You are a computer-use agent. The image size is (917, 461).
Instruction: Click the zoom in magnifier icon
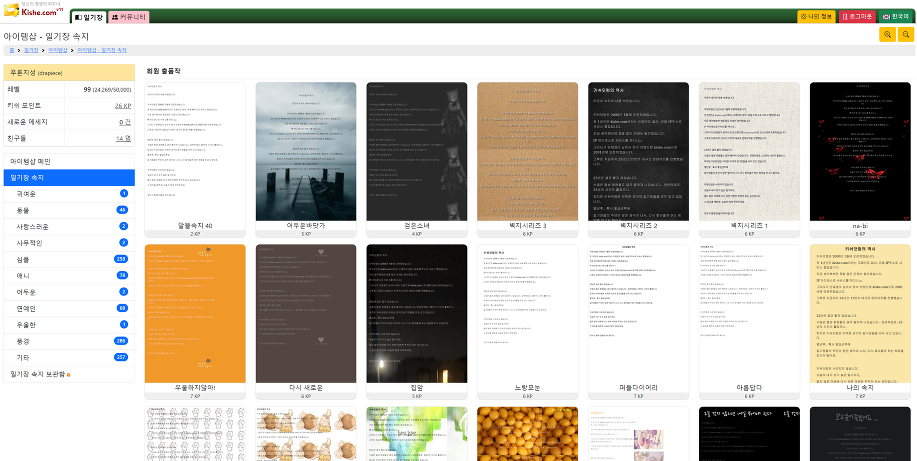coord(887,35)
